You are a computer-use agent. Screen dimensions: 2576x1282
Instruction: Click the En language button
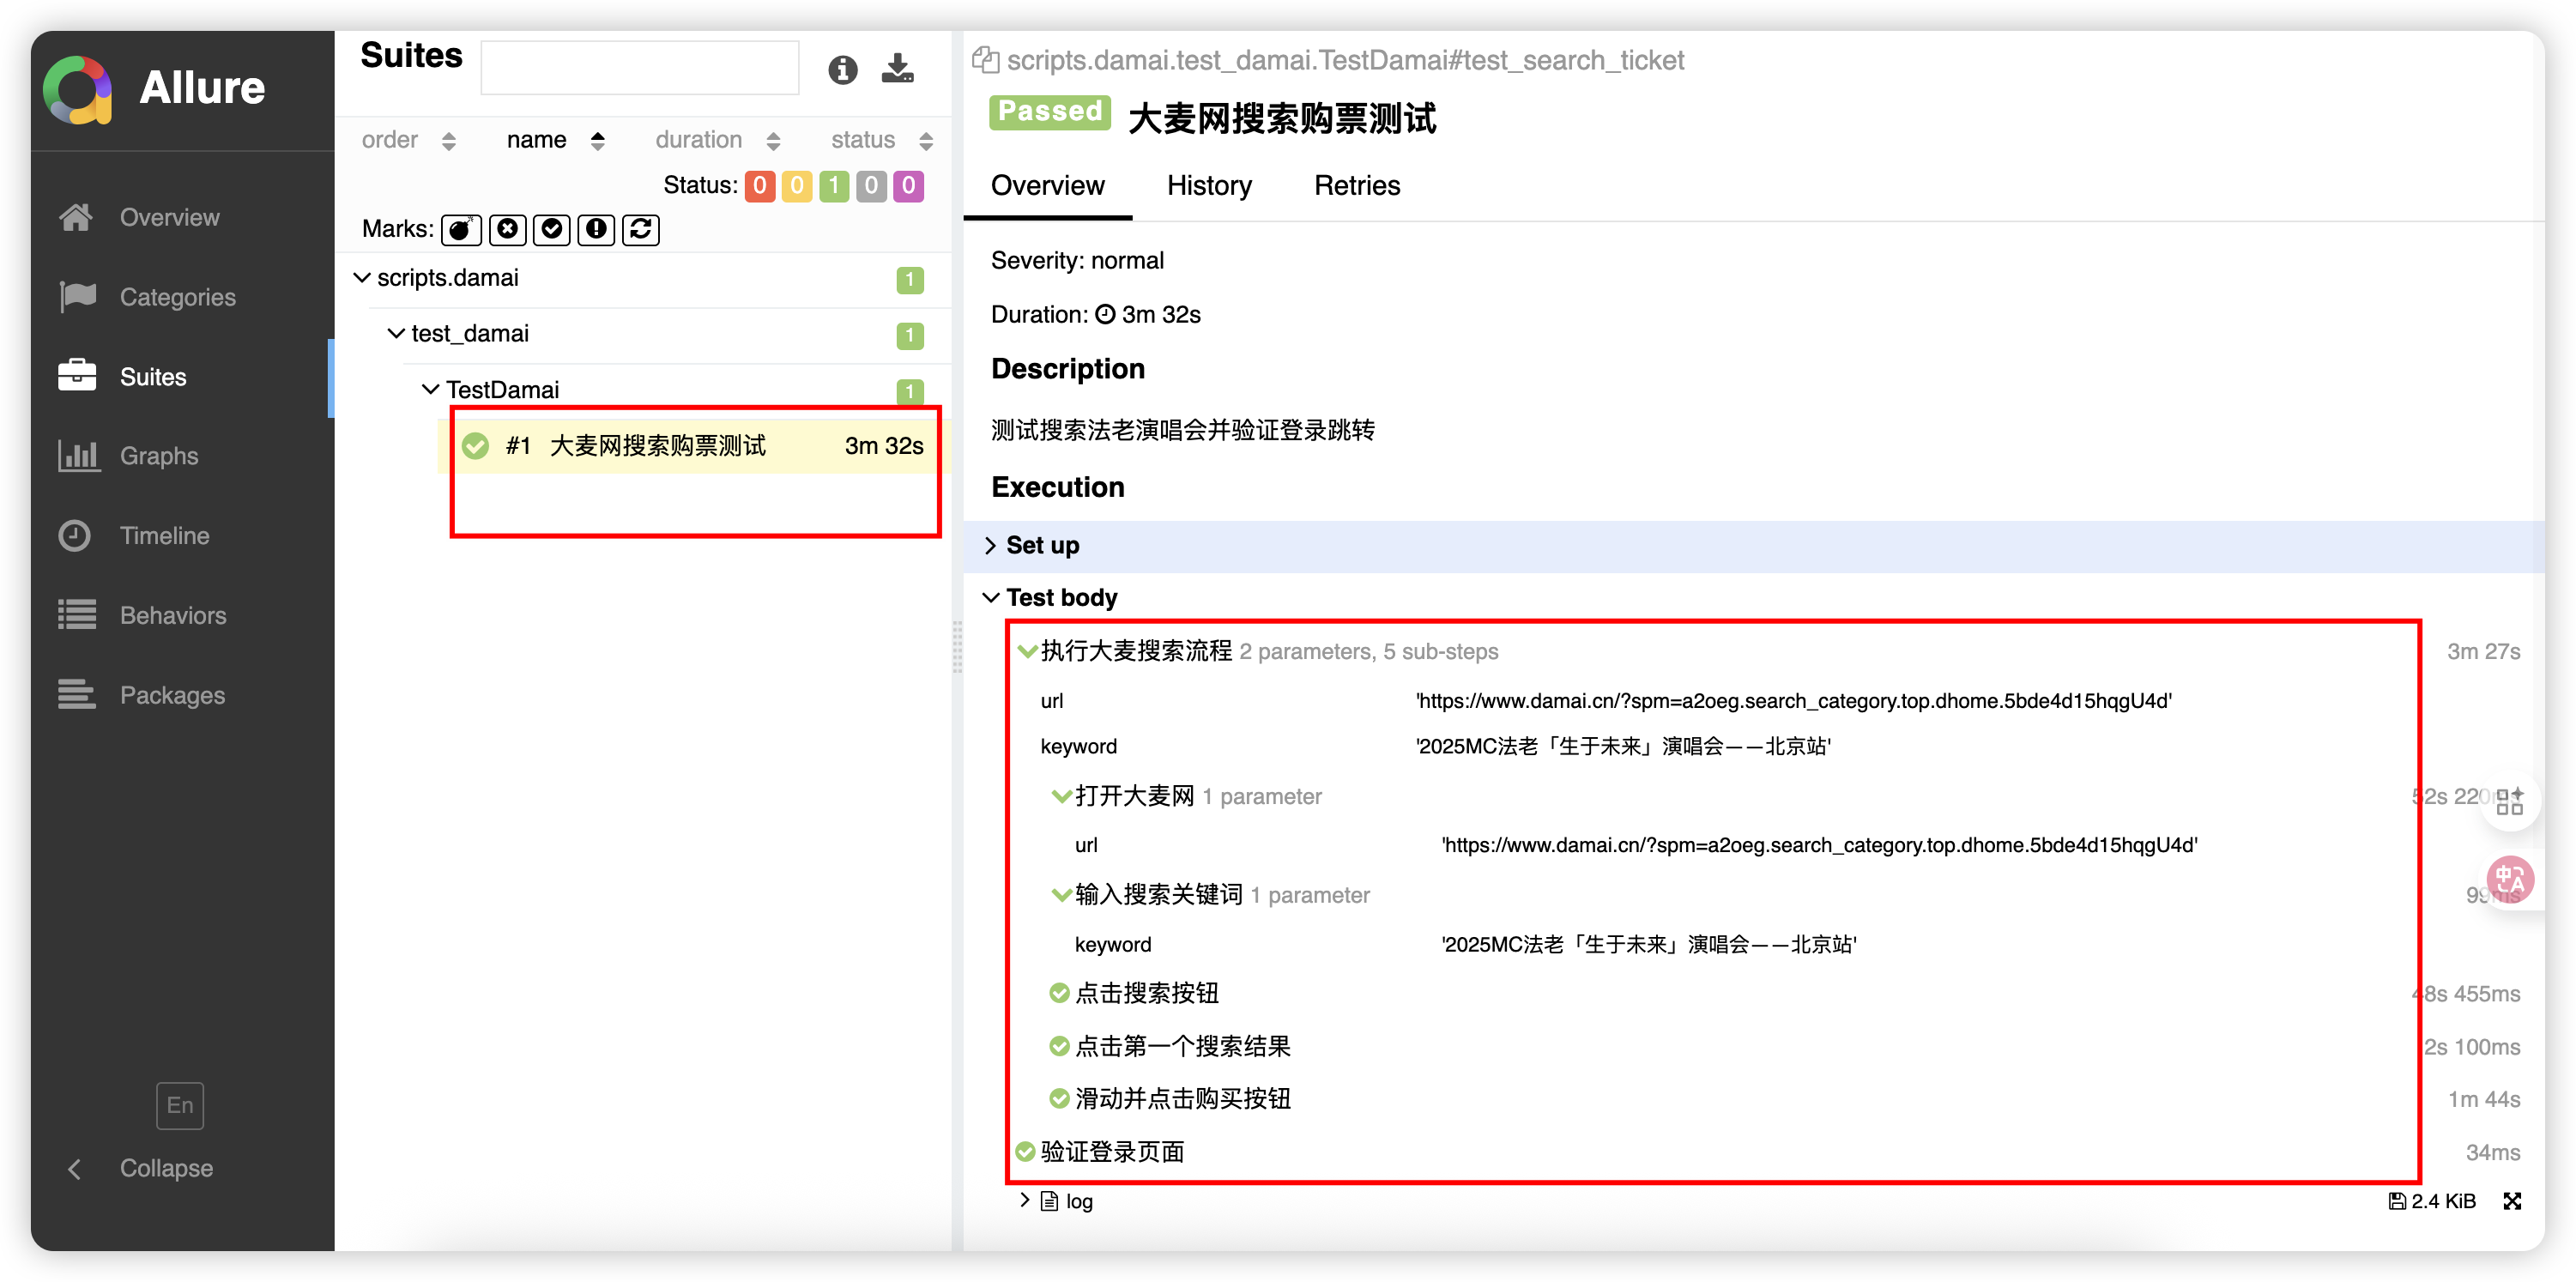pos(180,1105)
